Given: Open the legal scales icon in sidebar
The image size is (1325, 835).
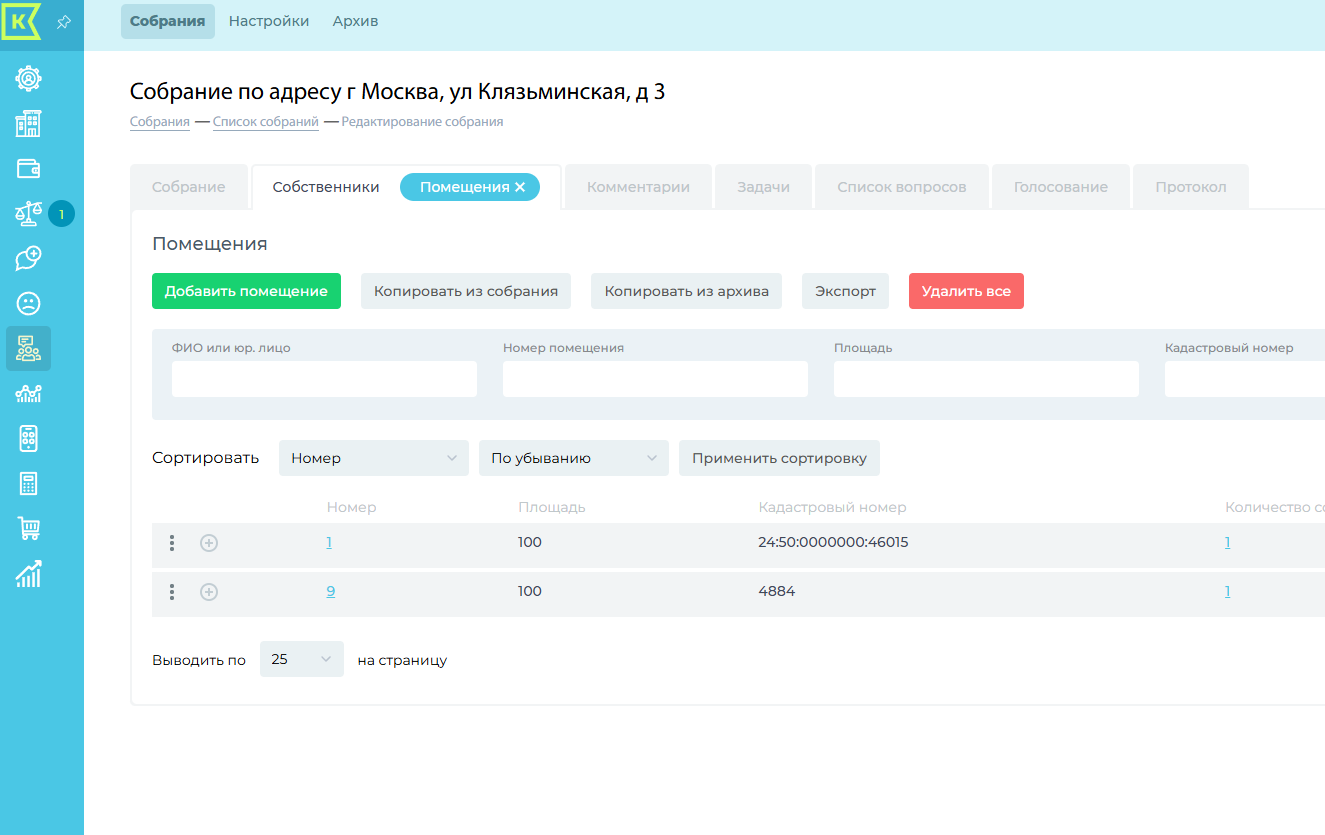Looking at the screenshot, I should click(28, 214).
